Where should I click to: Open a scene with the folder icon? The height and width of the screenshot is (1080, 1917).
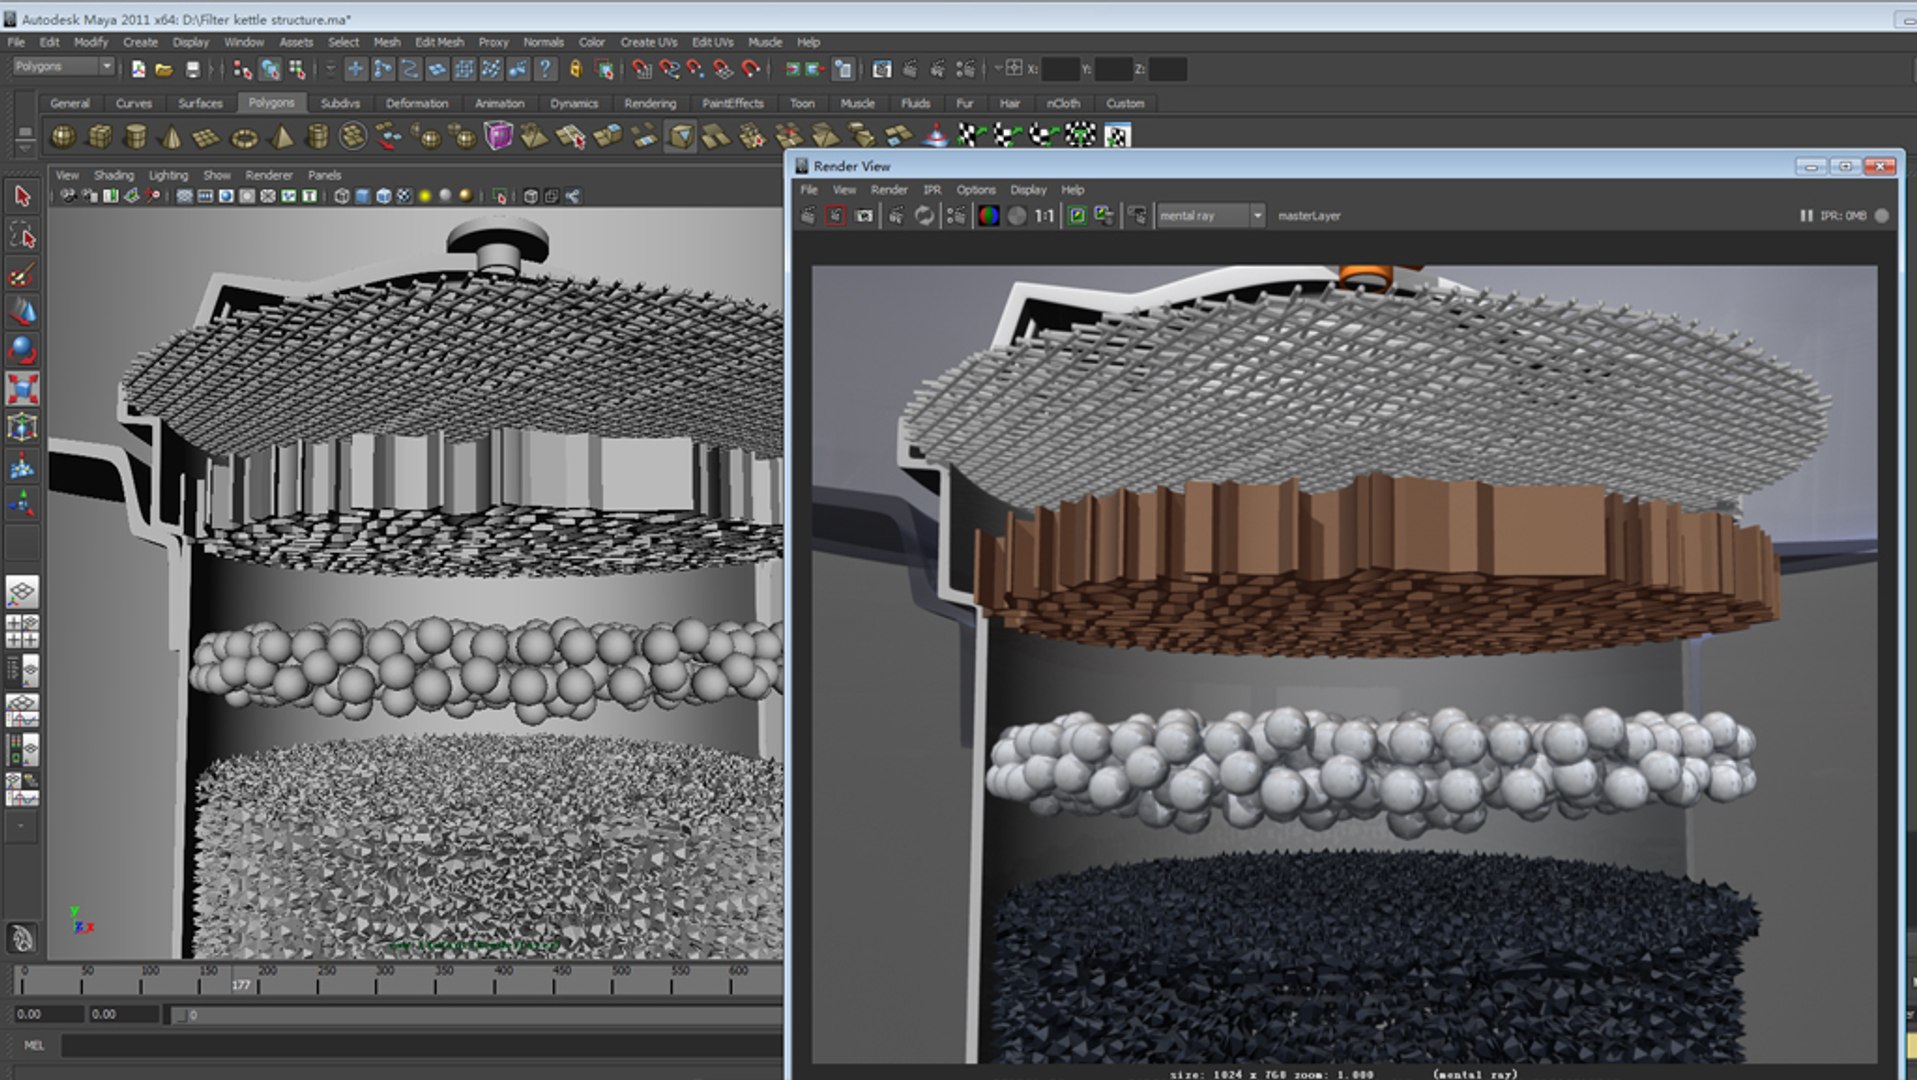[164, 69]
